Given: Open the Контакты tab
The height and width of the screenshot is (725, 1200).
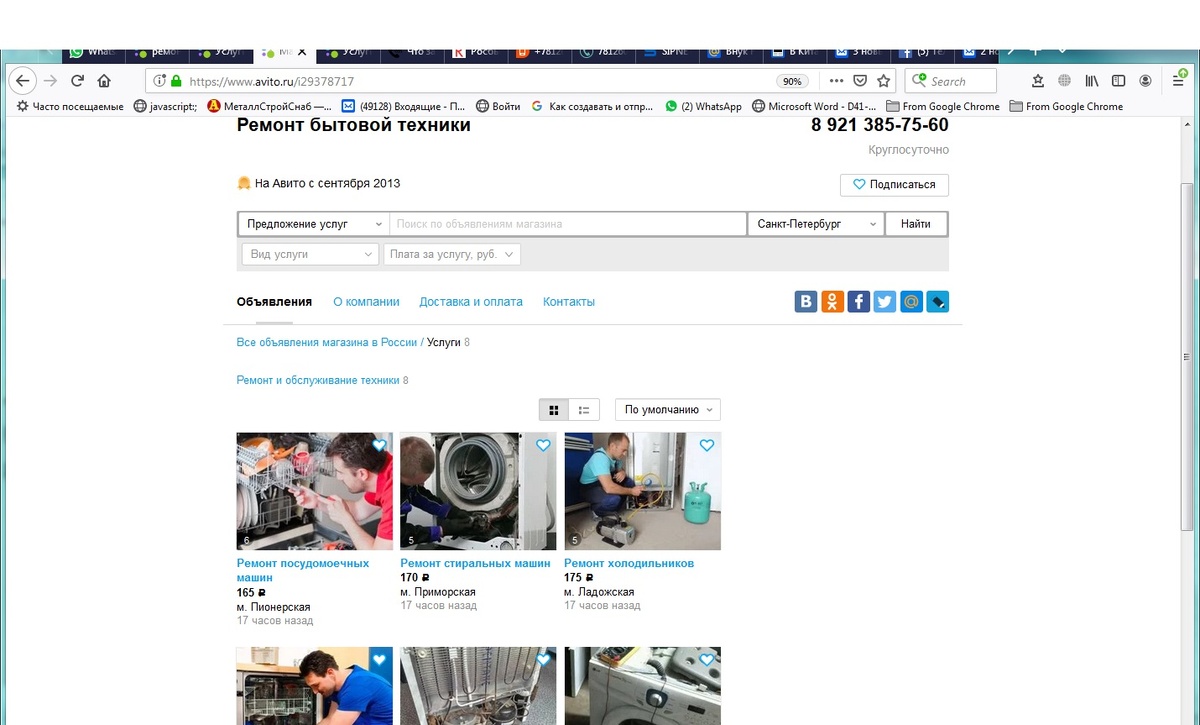Looking at the screenshot, I should (x=569, y=302).
